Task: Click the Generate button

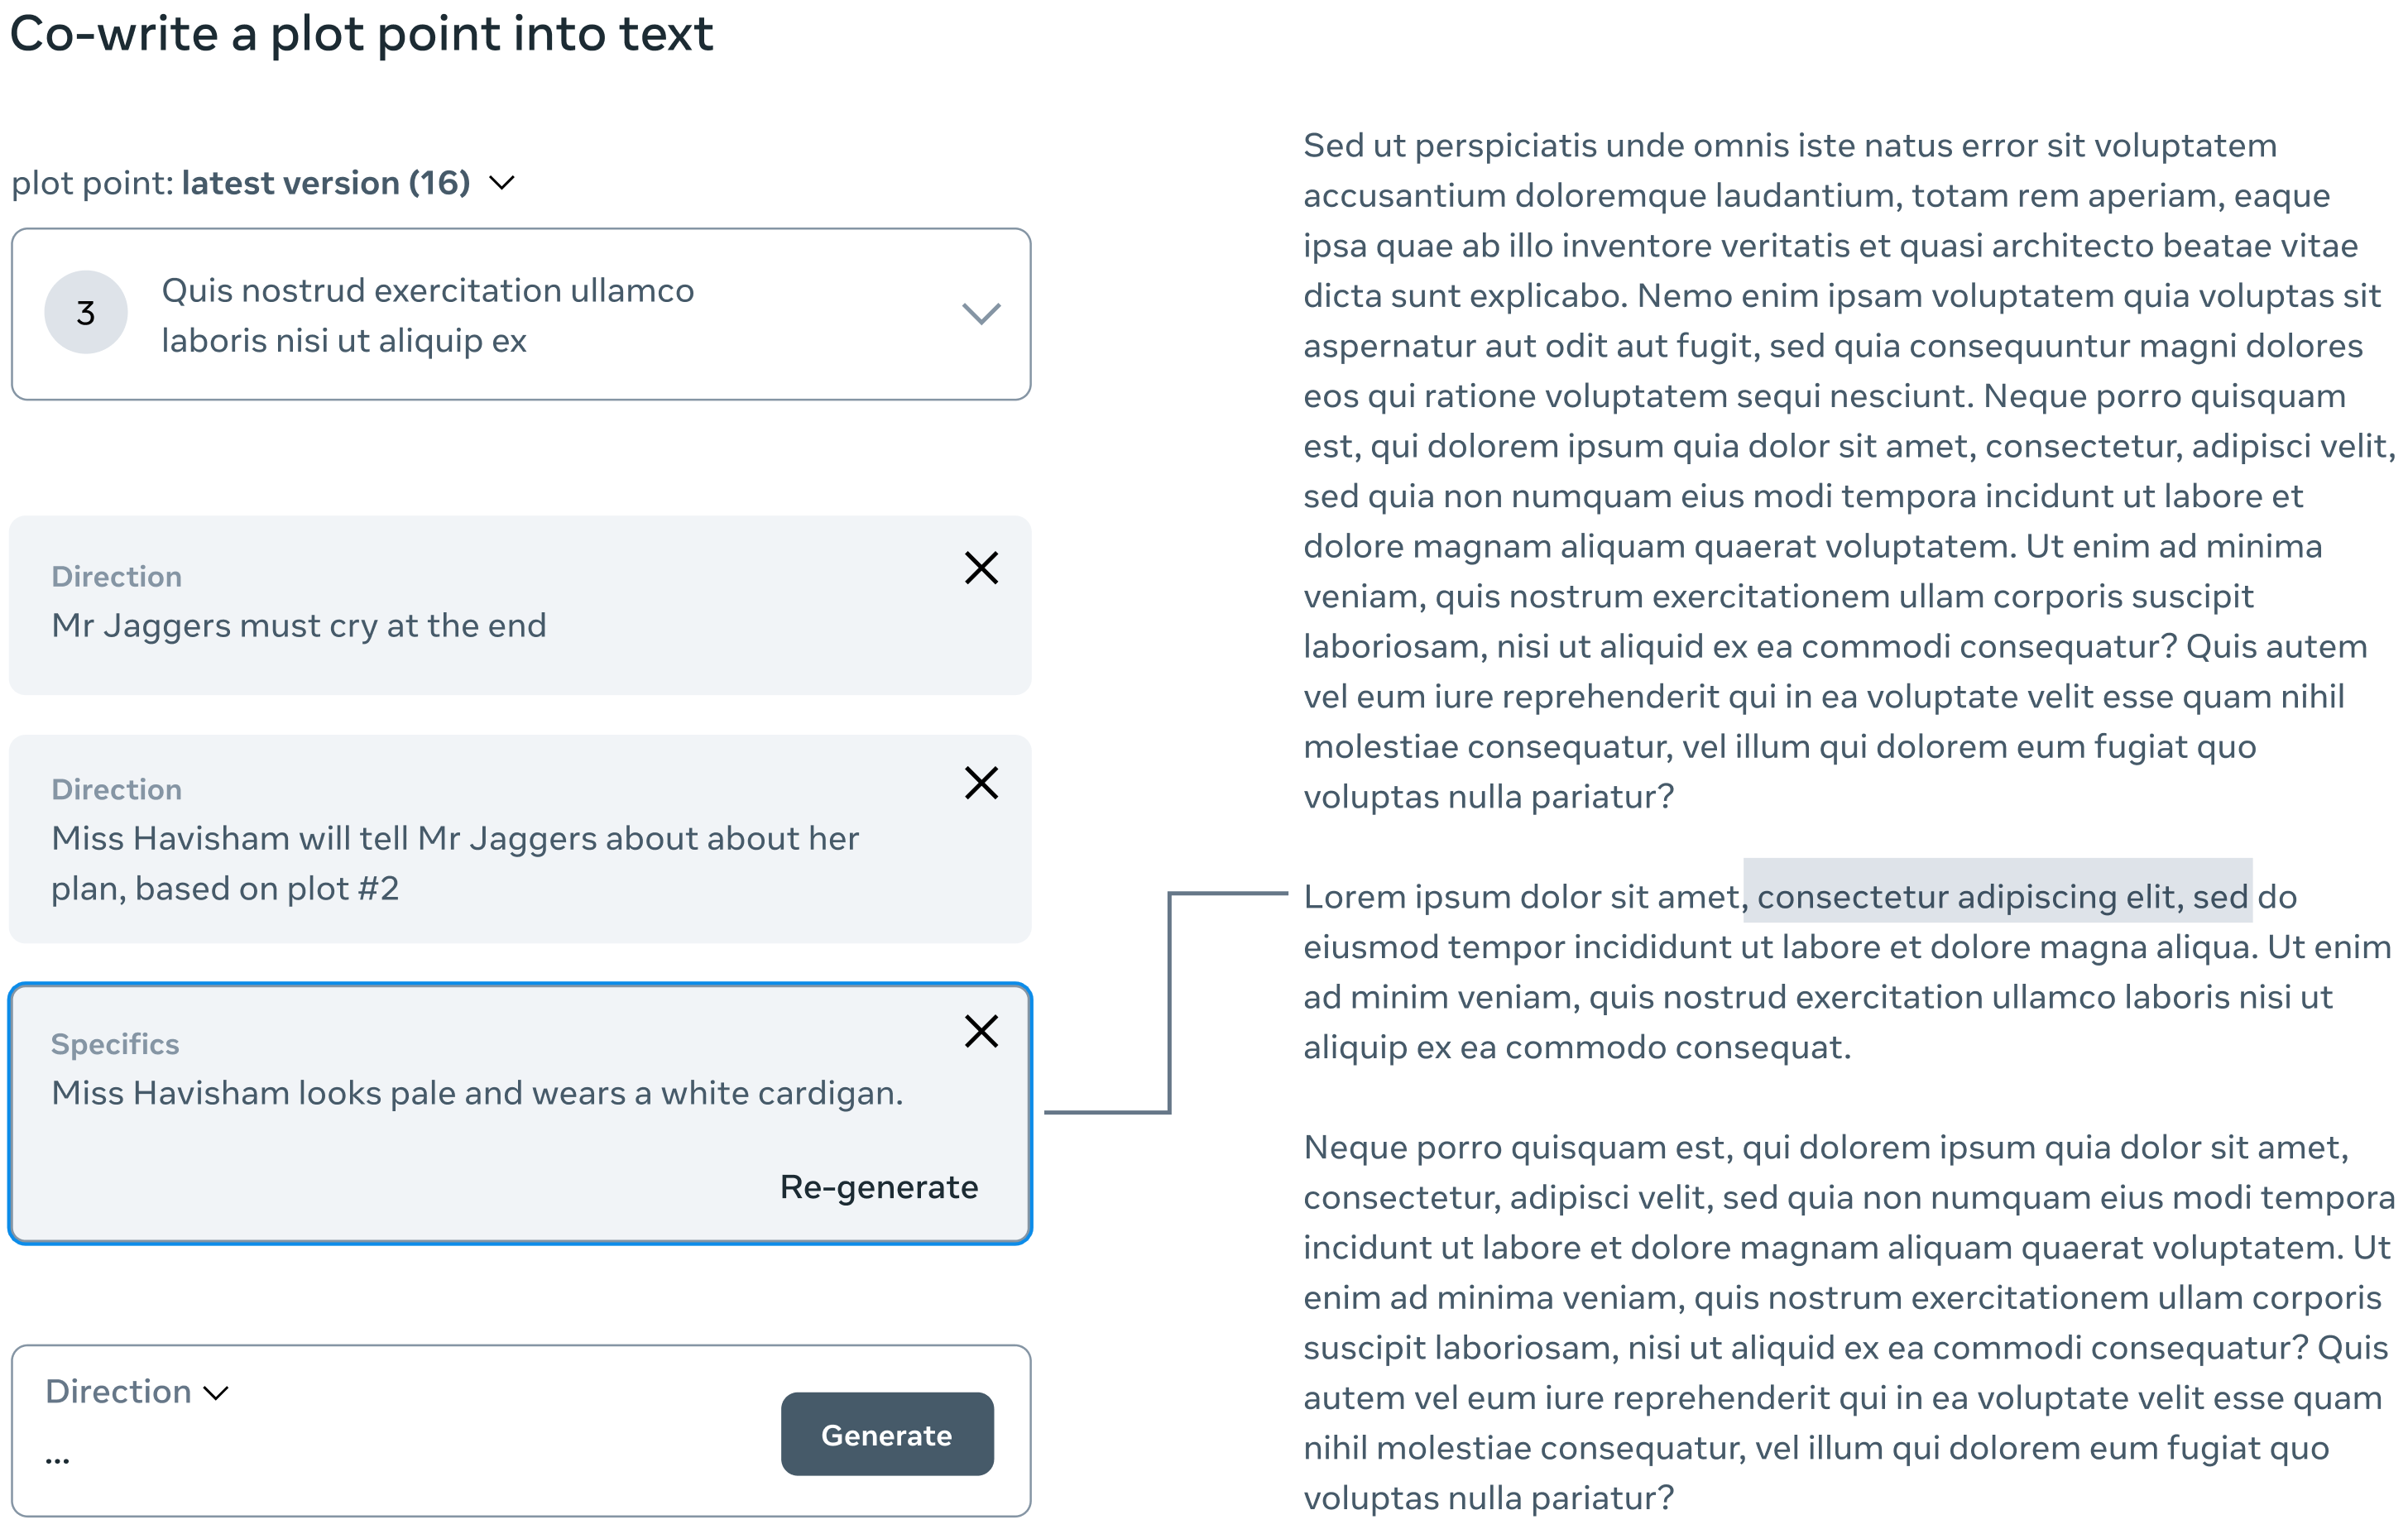Action: 887,1434
